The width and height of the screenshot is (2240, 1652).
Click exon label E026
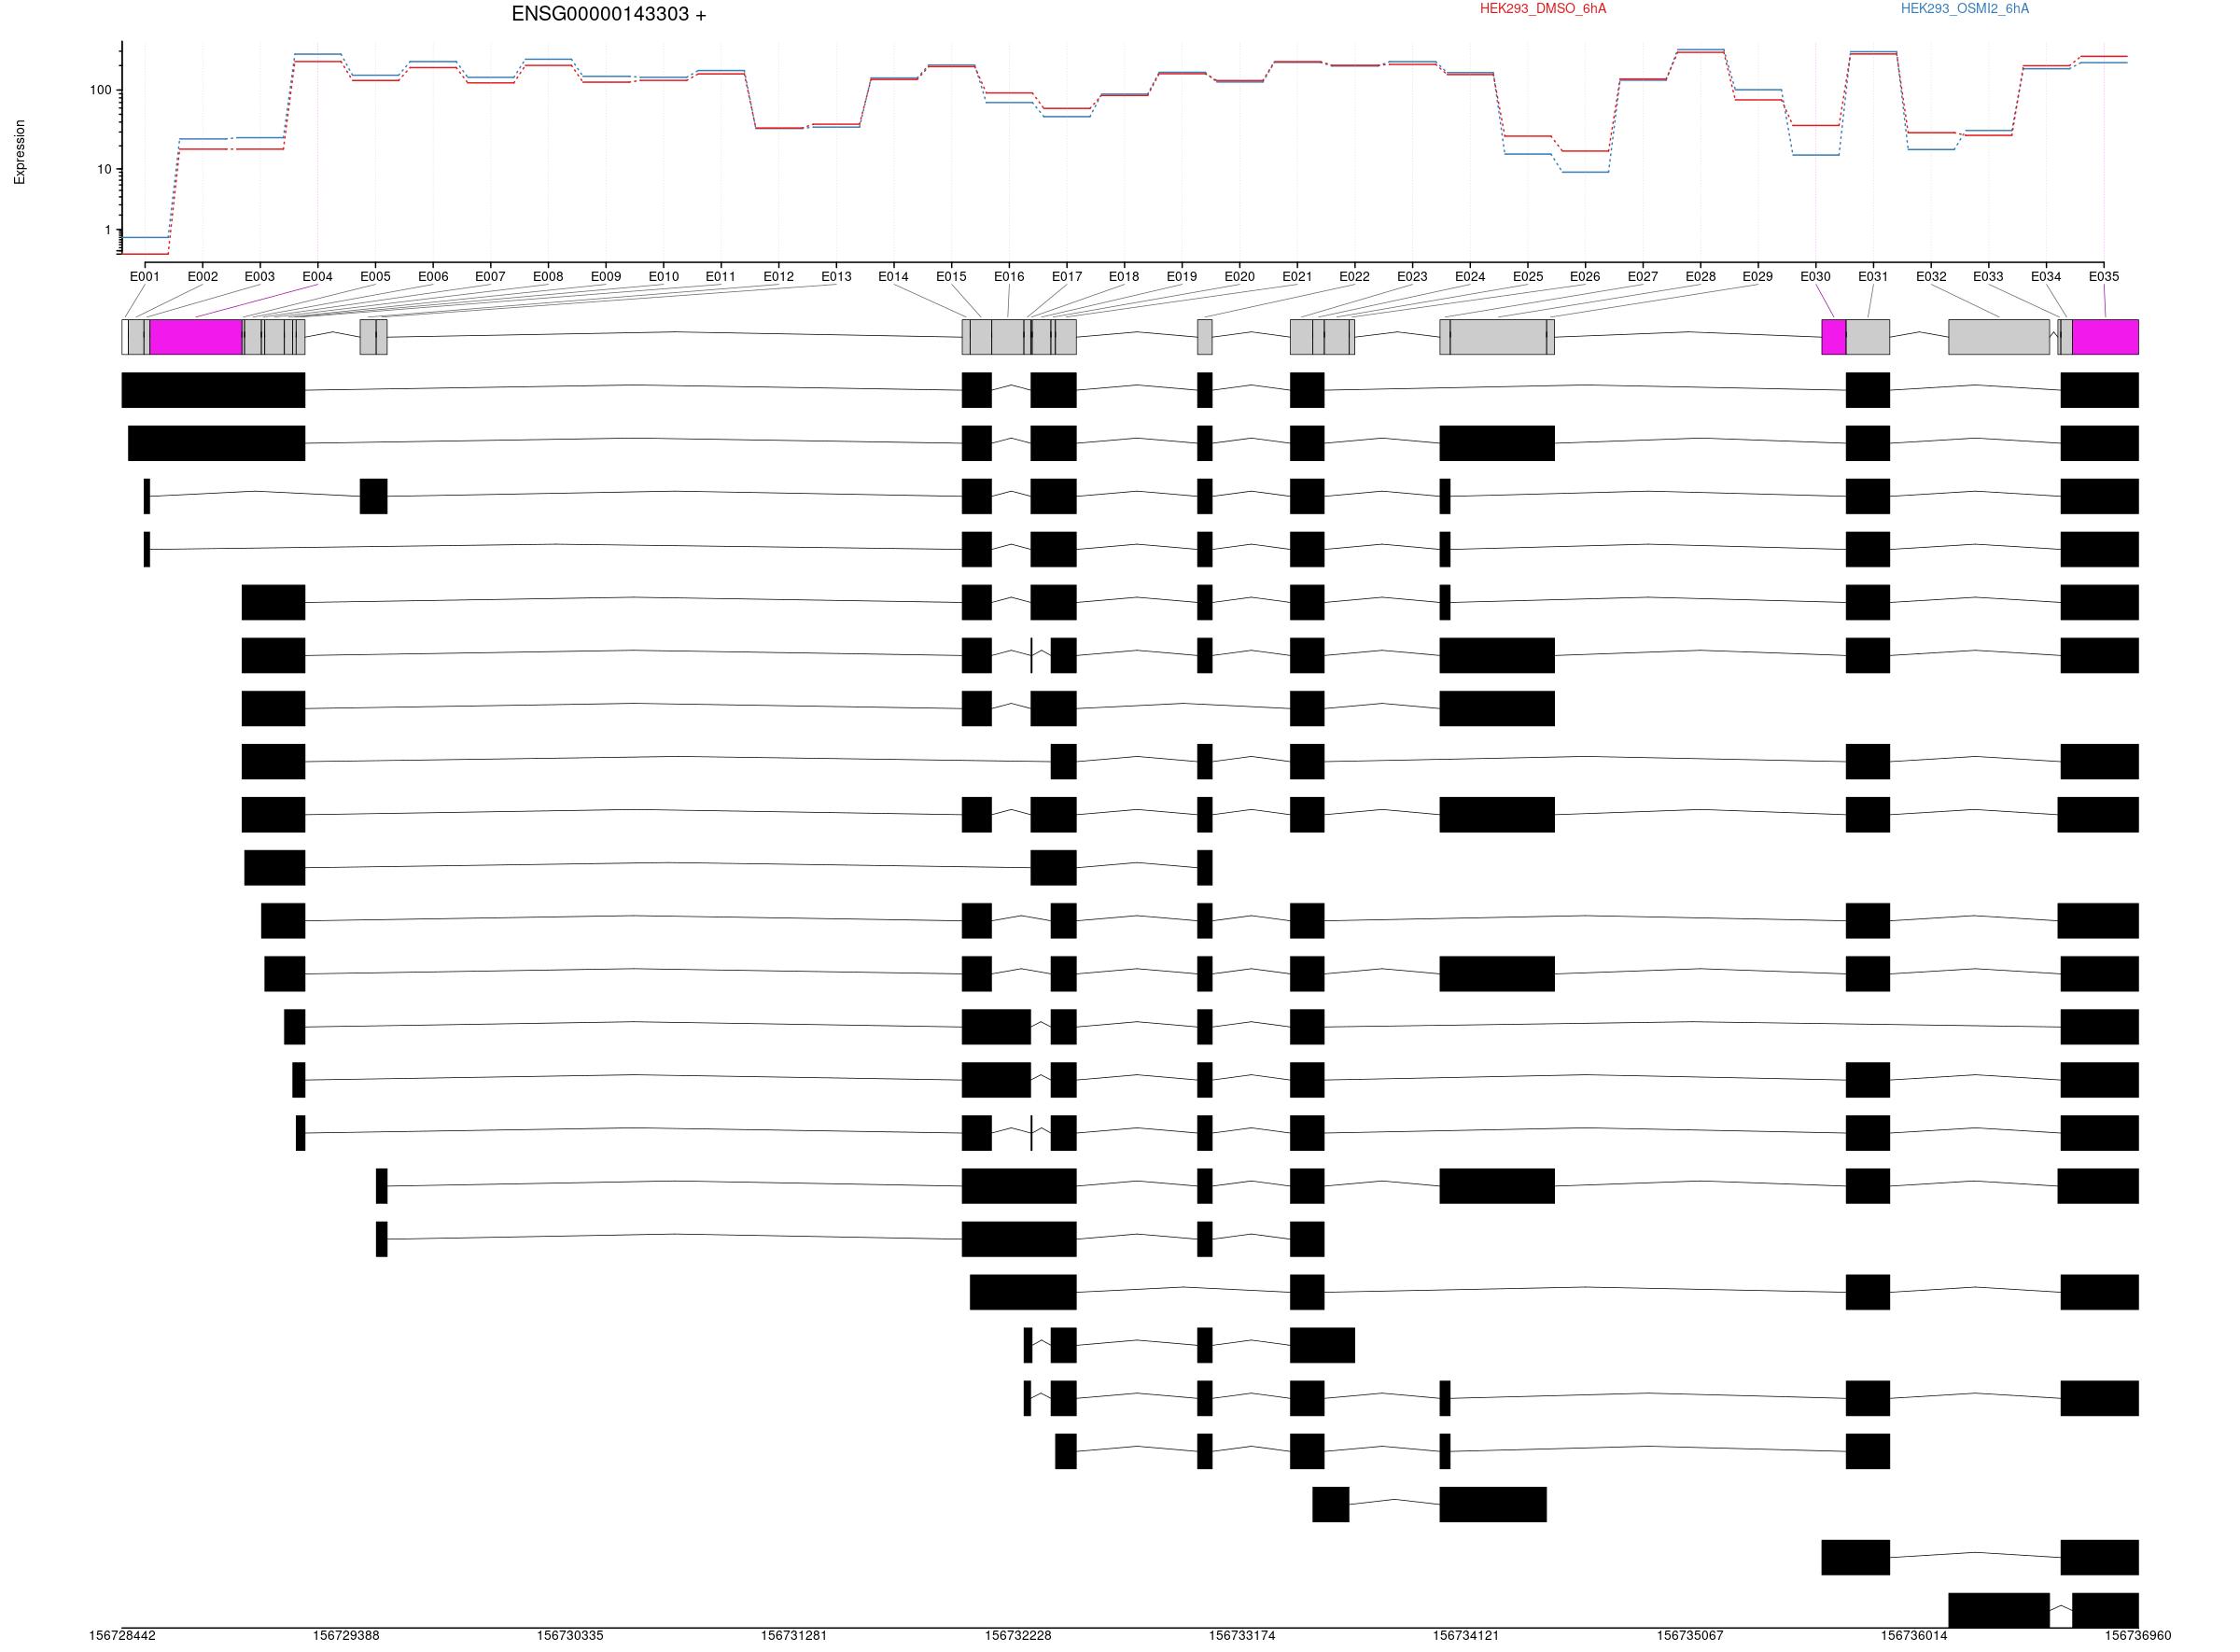[x=1585, y=277]
